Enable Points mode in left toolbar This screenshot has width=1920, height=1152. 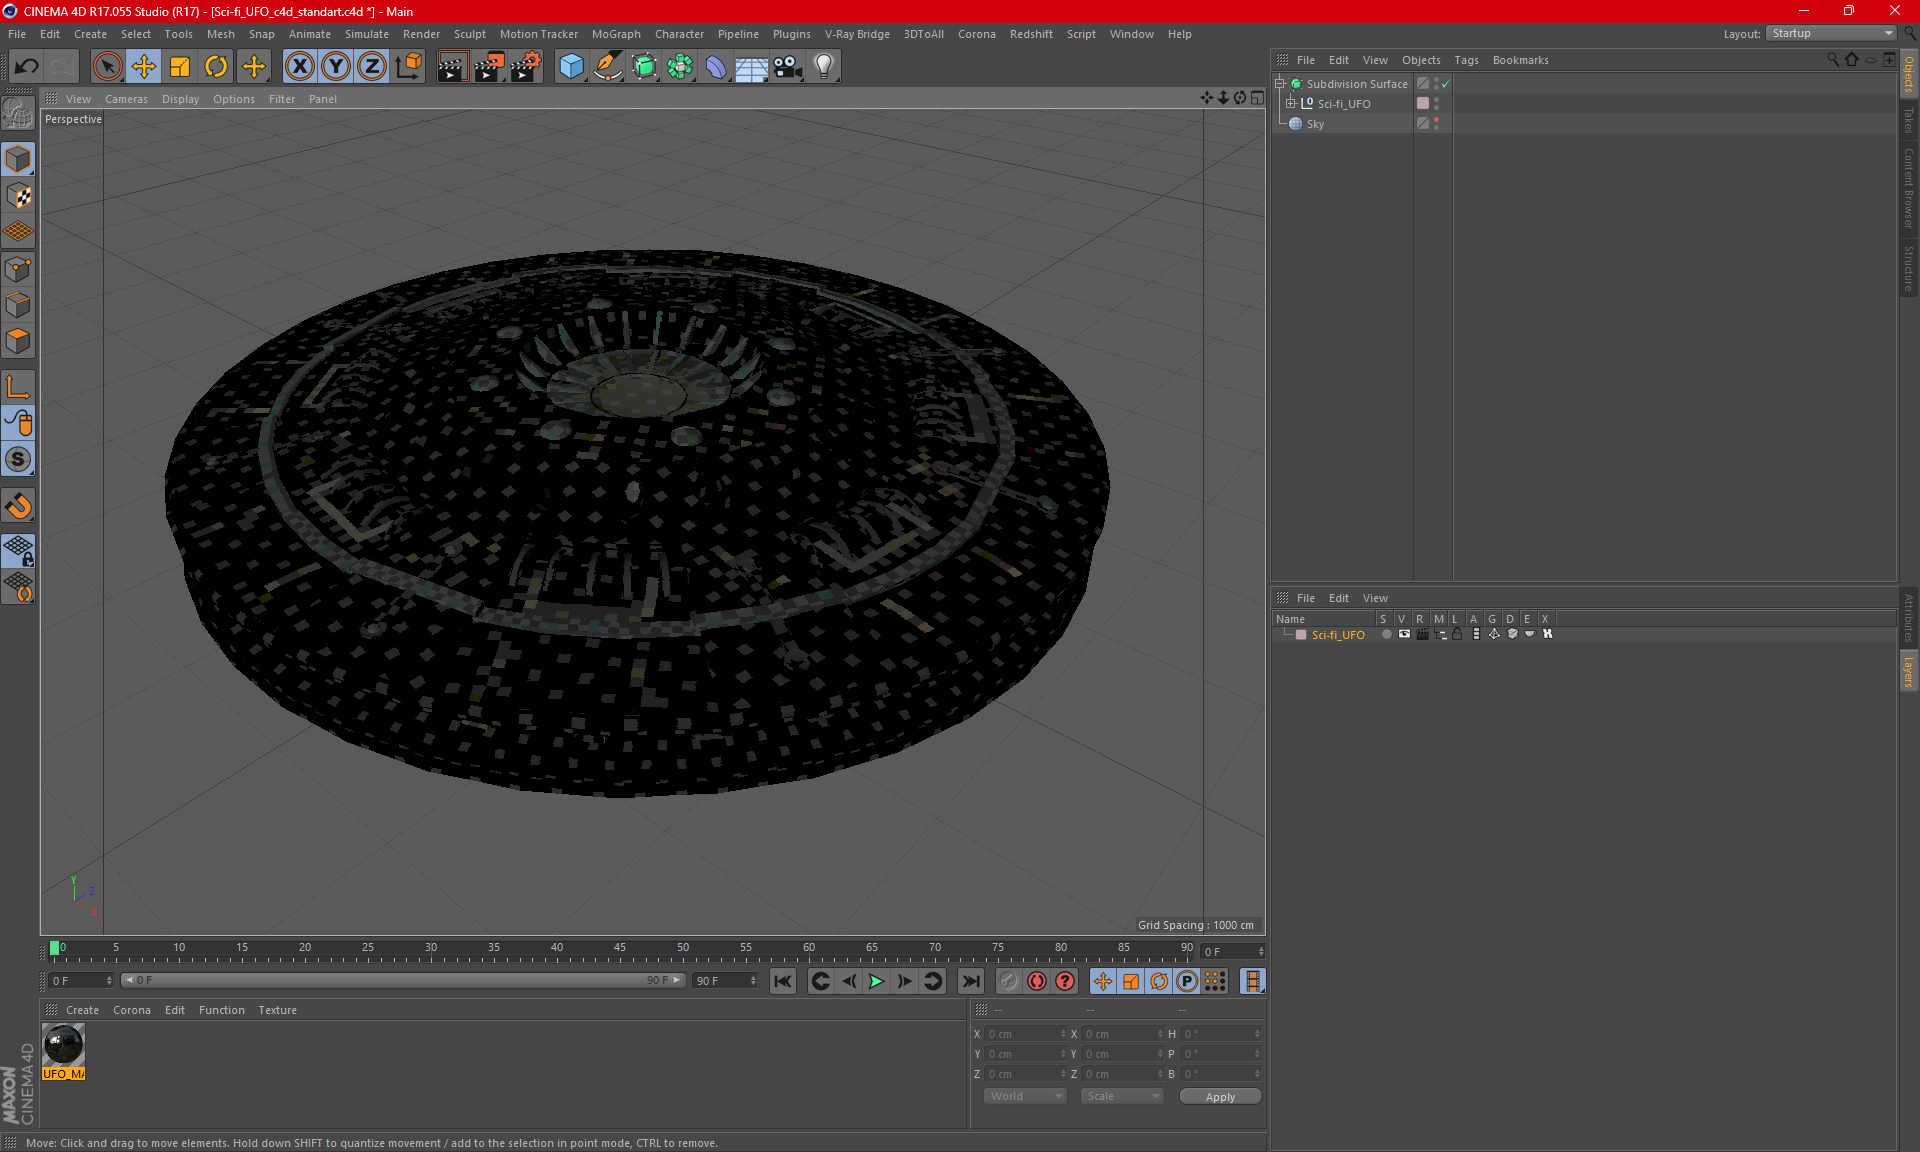point(18,269)
